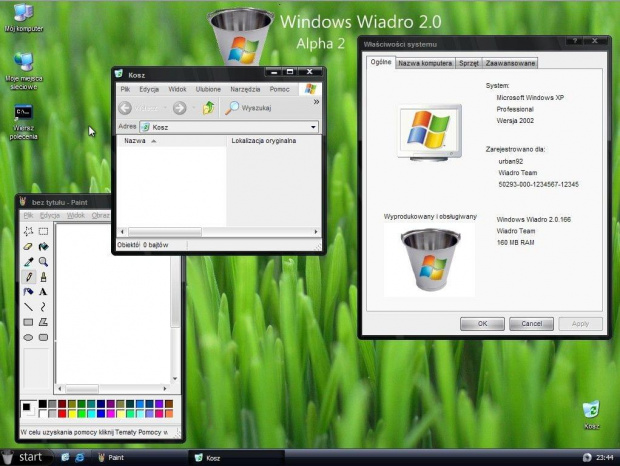Click Show Desktop quick launch icon

[x=65, y=457]
